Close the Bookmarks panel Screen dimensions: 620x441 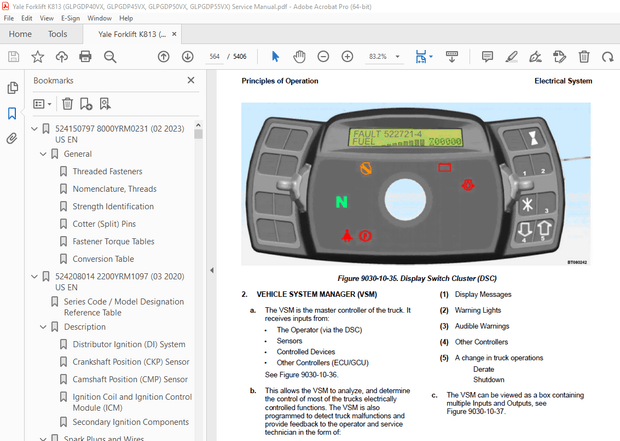[191, 80]
